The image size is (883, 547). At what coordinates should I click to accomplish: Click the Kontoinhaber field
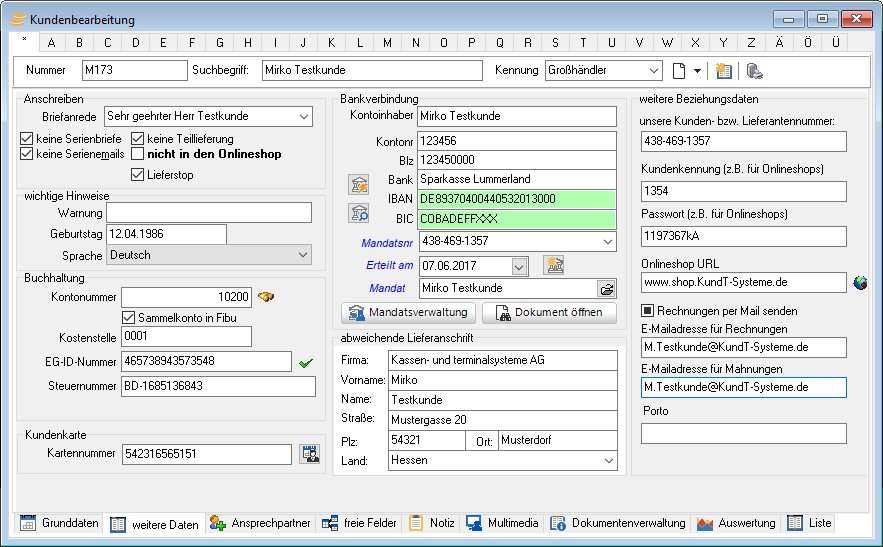pyautogui.click(x=517, y=117)
